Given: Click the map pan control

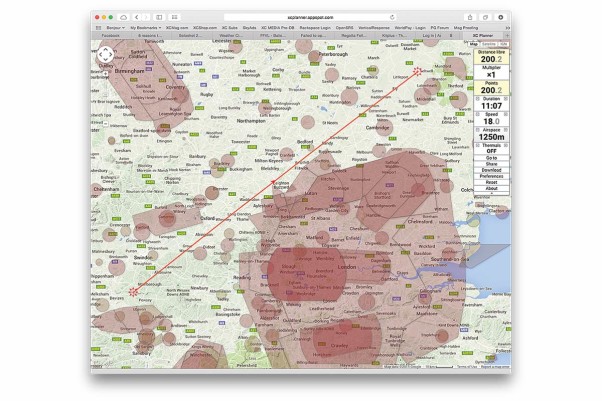Looking at the screenshot, I should coord(105,55).
